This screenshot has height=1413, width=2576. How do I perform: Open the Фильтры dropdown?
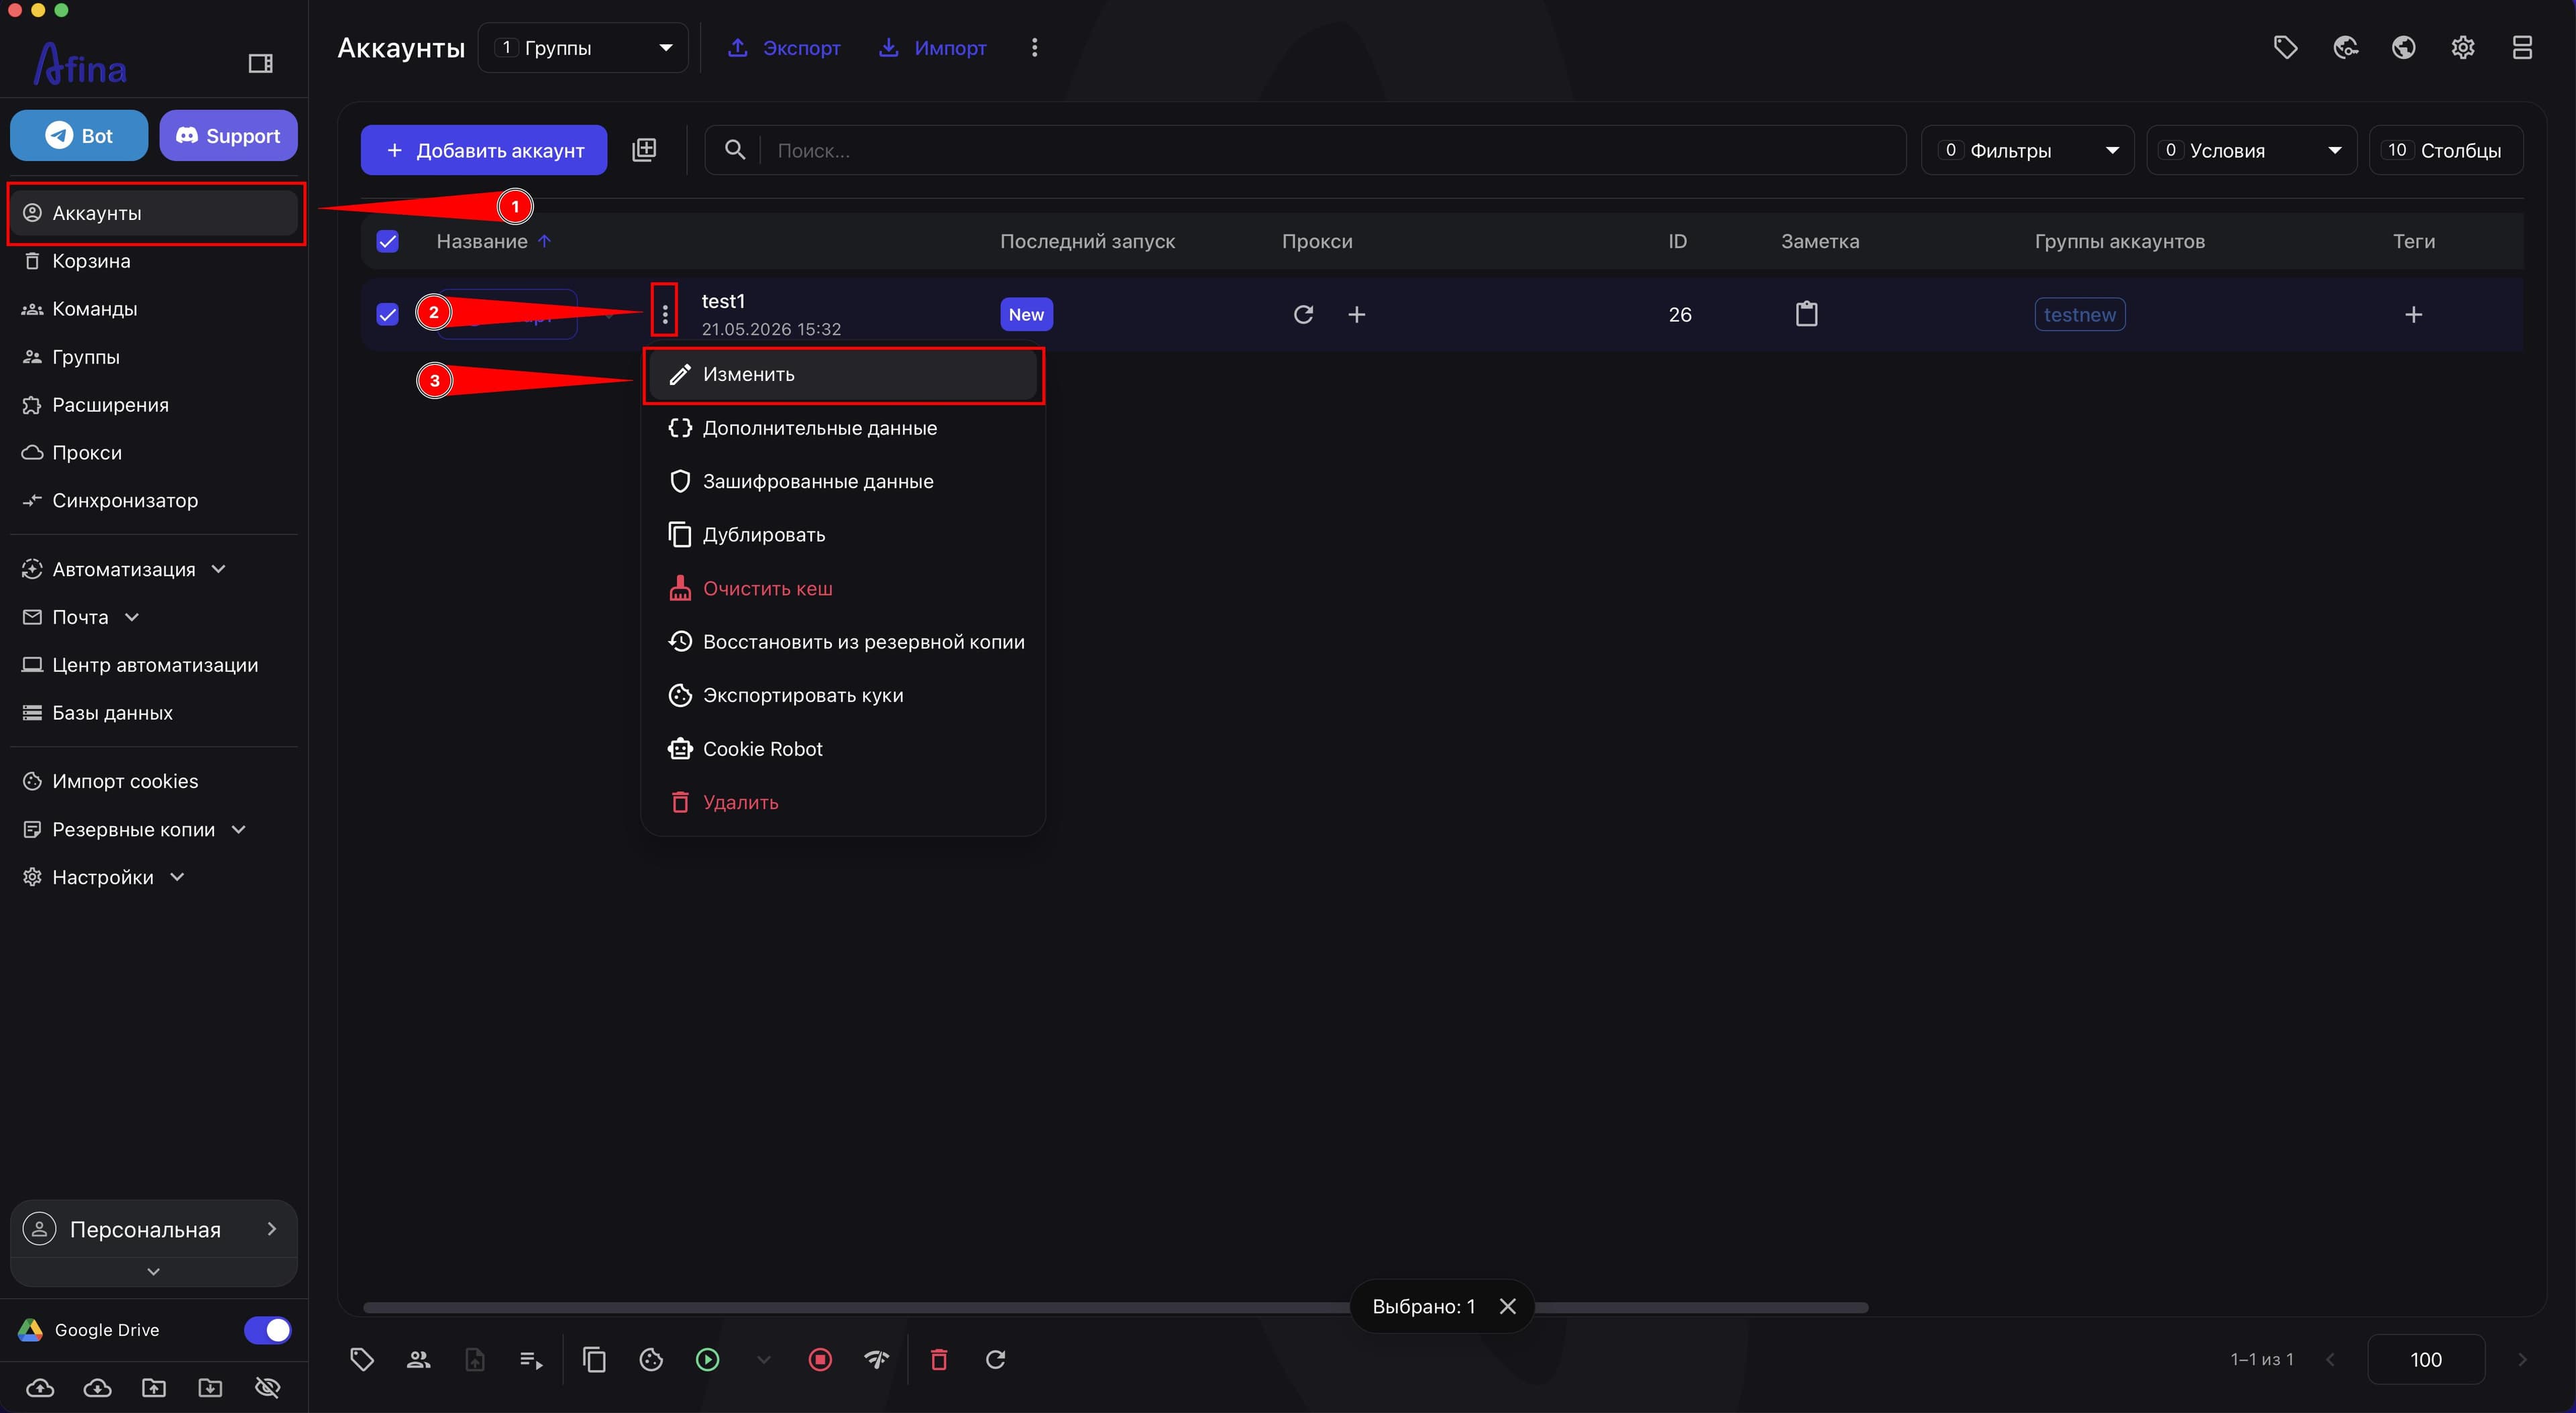pos(2027,150)
